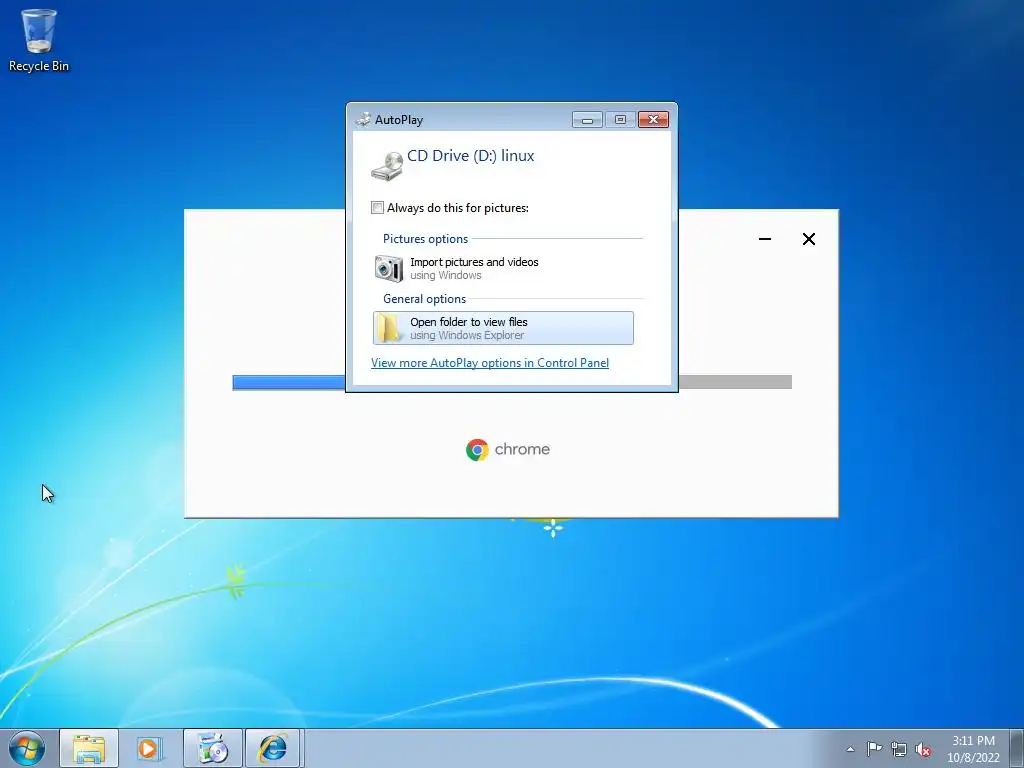Minimize the AutoPlay dialog

pos(587,120)
